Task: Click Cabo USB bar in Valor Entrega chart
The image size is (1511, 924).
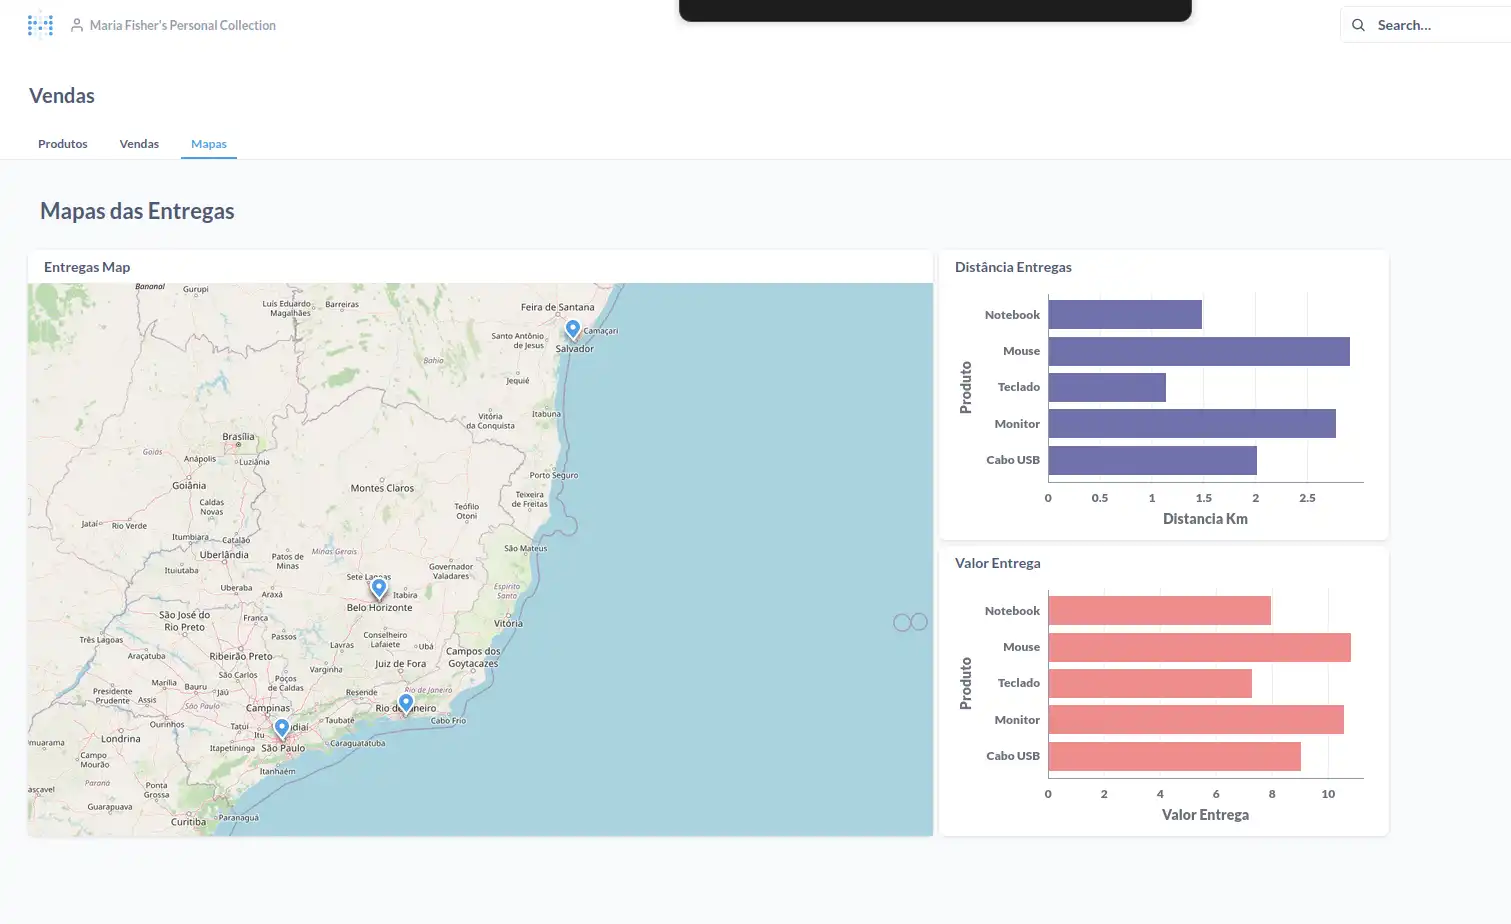Action: [x=1175, y=756]
